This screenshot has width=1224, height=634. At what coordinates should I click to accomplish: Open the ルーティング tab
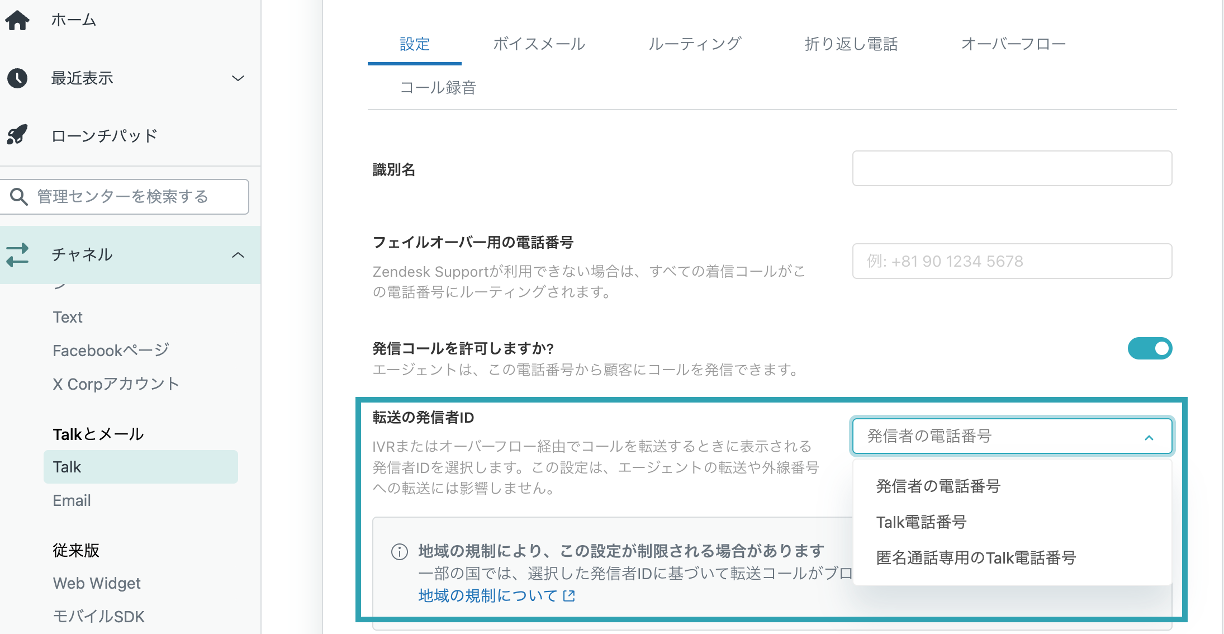[x=695, y=44]
